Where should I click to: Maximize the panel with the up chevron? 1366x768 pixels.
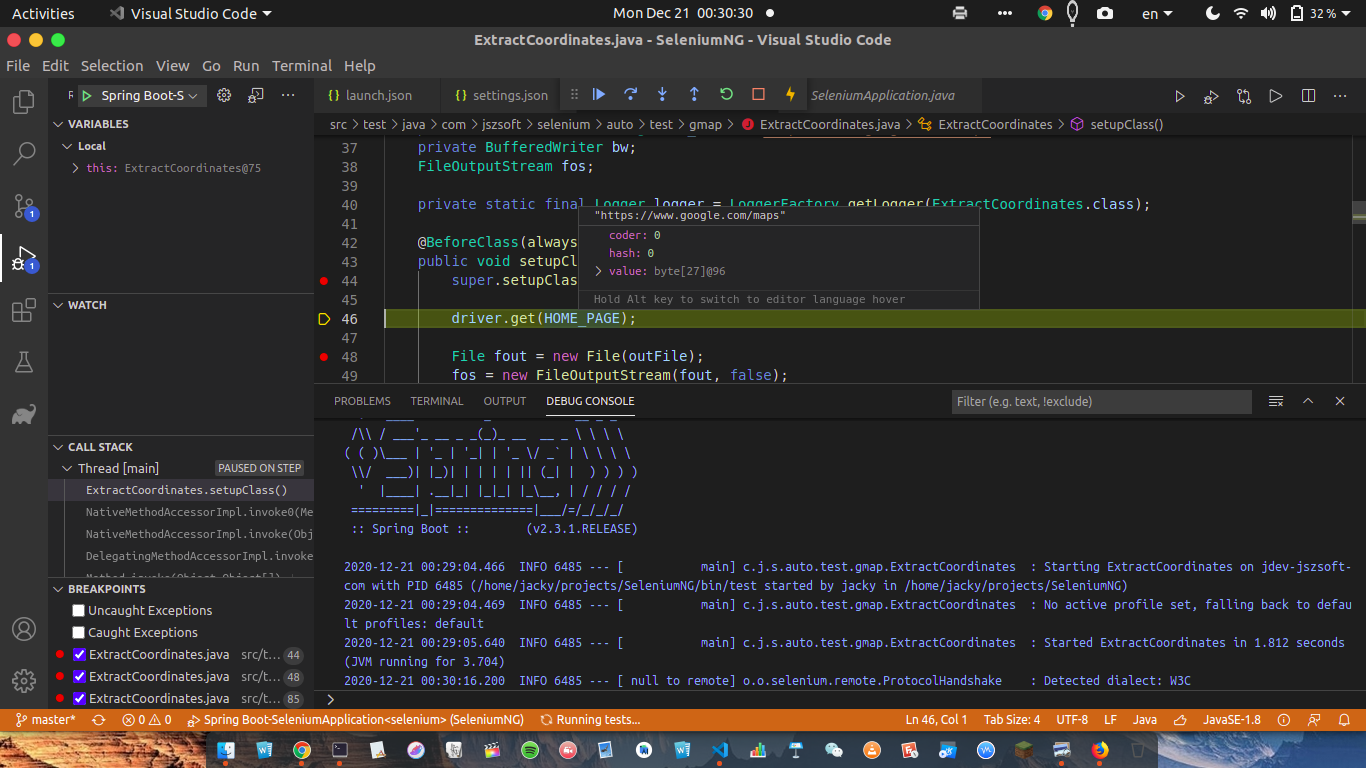point(1308,401)
